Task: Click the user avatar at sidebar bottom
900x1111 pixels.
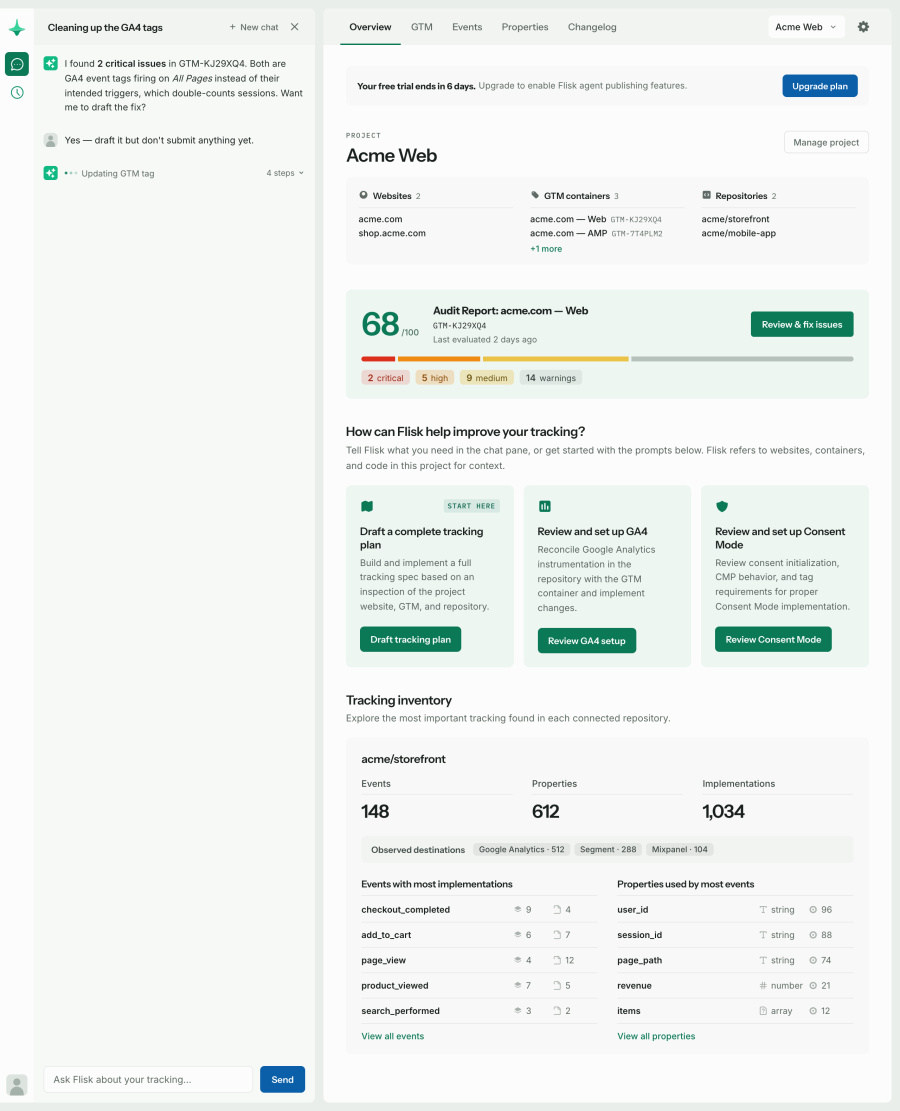Action: [17, 1085]
